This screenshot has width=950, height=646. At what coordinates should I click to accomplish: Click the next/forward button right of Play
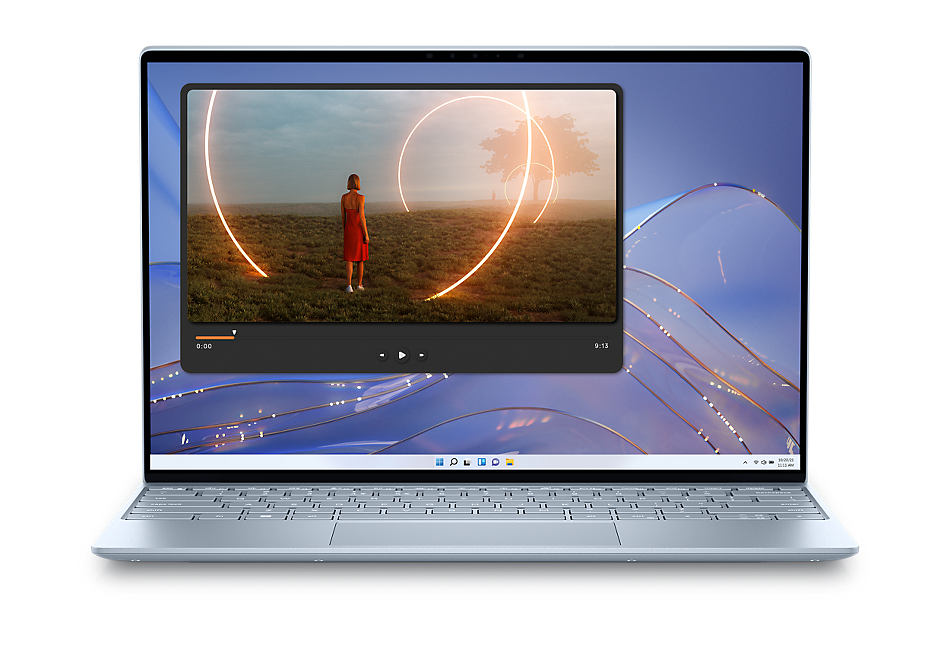[422, 355]
